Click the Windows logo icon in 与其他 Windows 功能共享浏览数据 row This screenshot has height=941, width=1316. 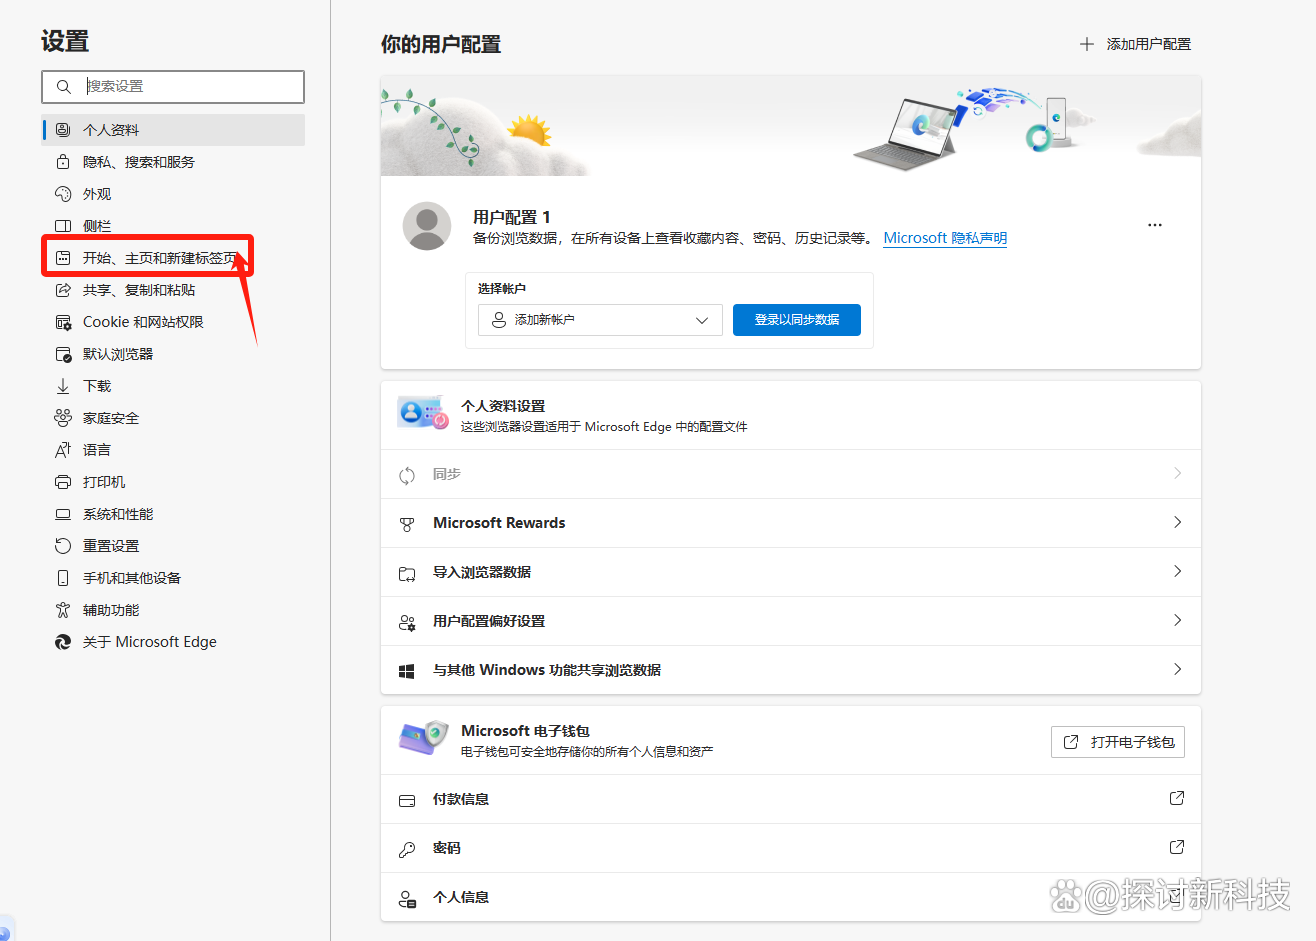point(407,671)
